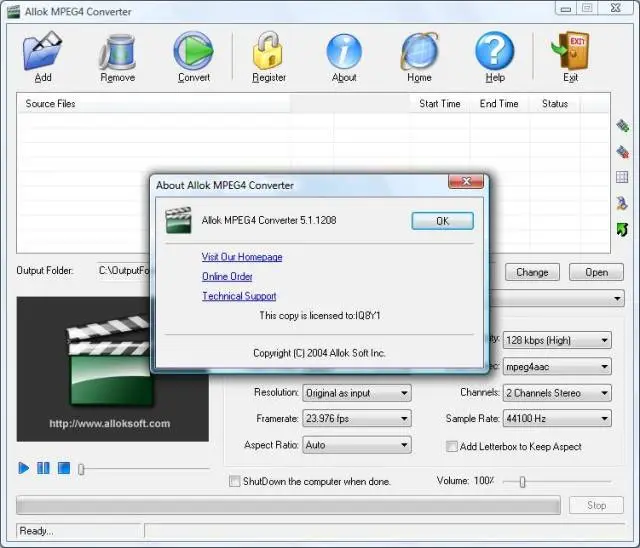Start conversion with the Convert icon
640x548 pixels.
point(193,51)
